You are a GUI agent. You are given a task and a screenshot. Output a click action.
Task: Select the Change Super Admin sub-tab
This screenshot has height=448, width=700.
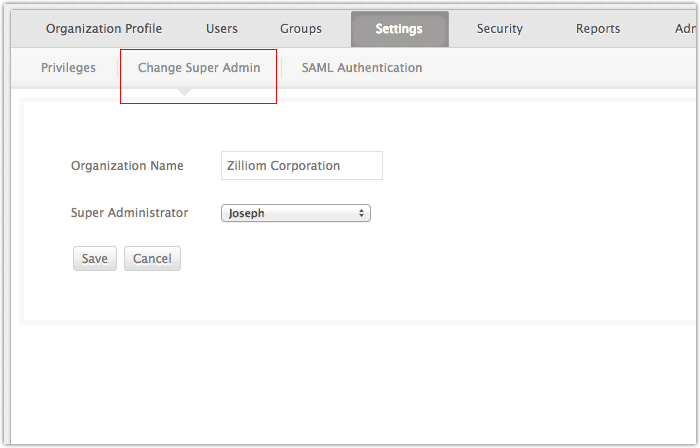coord(199,68)
